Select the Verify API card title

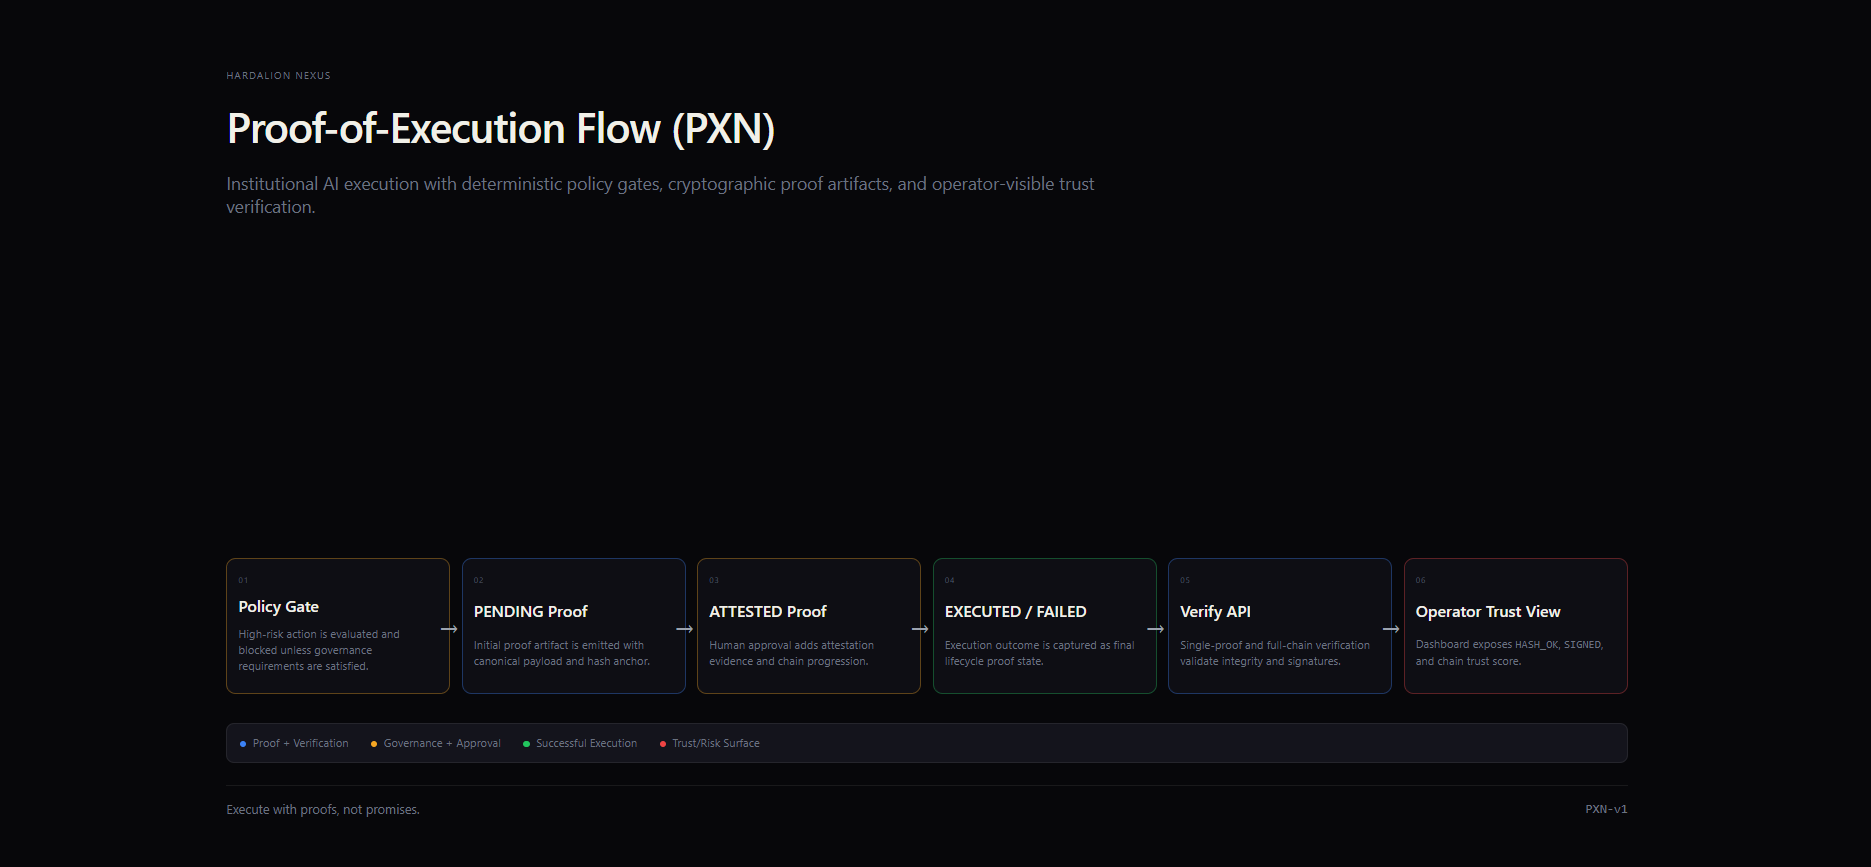click(x=1215, y=612)
